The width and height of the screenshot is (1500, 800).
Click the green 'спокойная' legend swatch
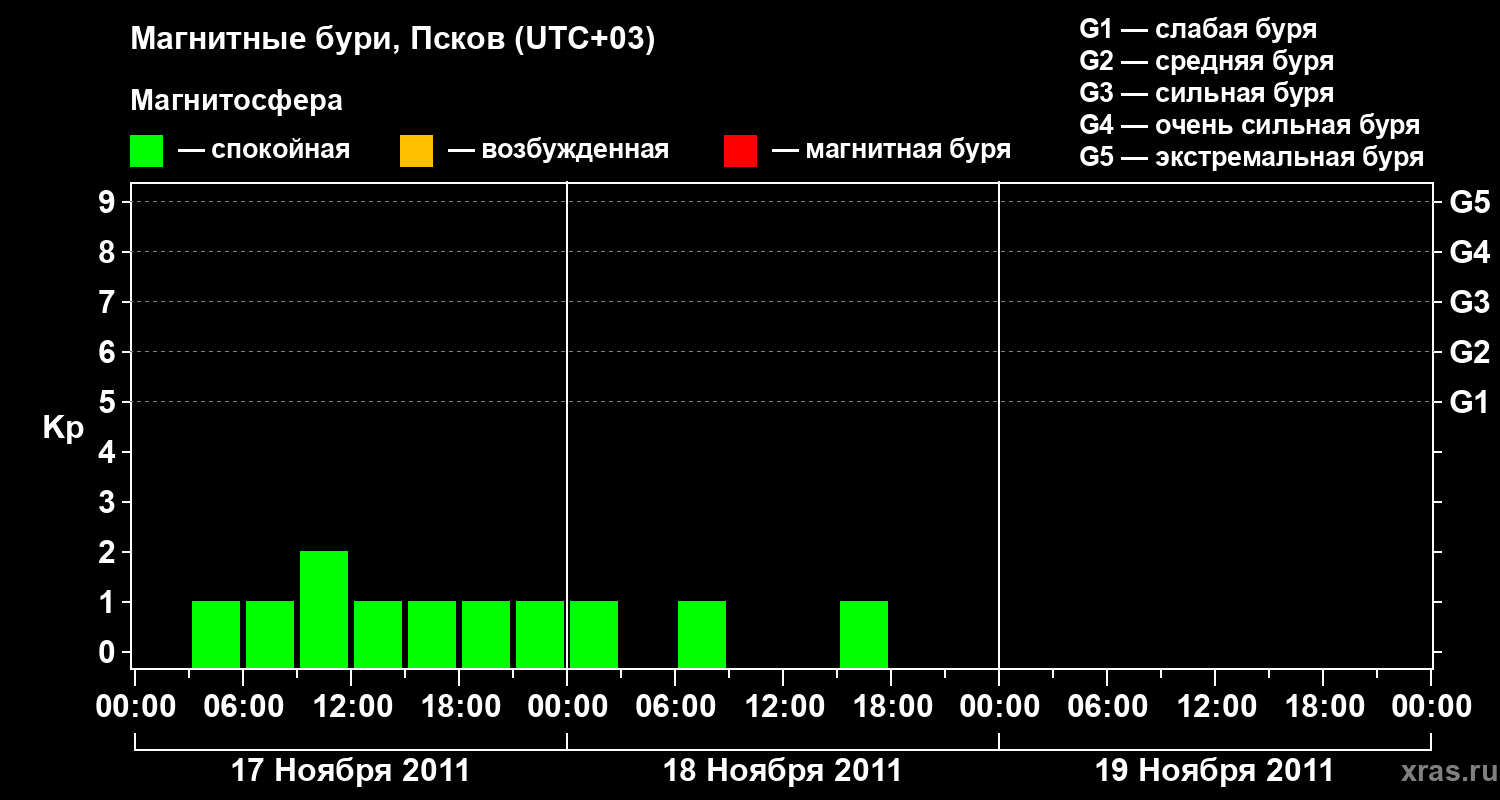coord(146,151)
